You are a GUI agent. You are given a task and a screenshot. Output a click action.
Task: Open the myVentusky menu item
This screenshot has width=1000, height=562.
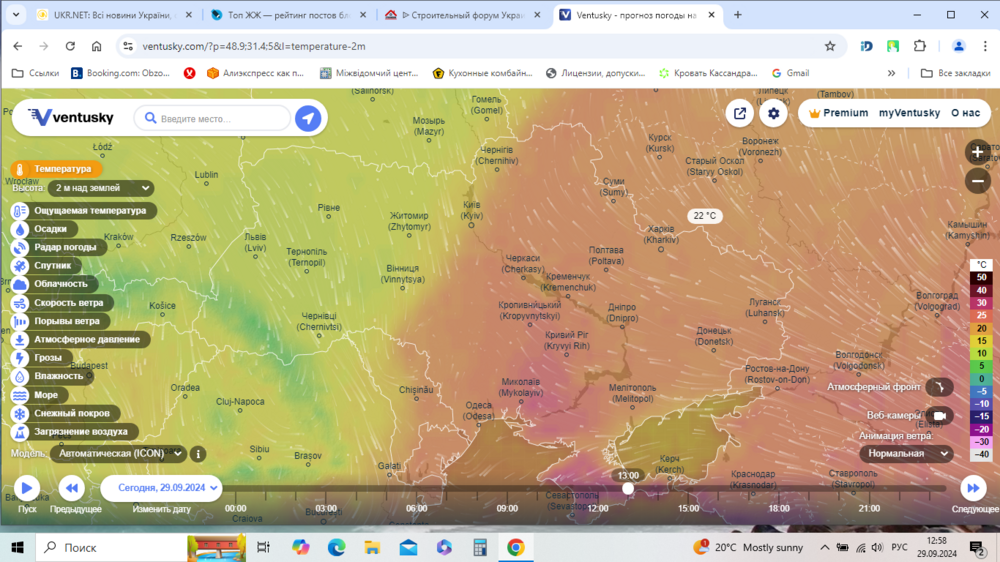tap(909, 113)
